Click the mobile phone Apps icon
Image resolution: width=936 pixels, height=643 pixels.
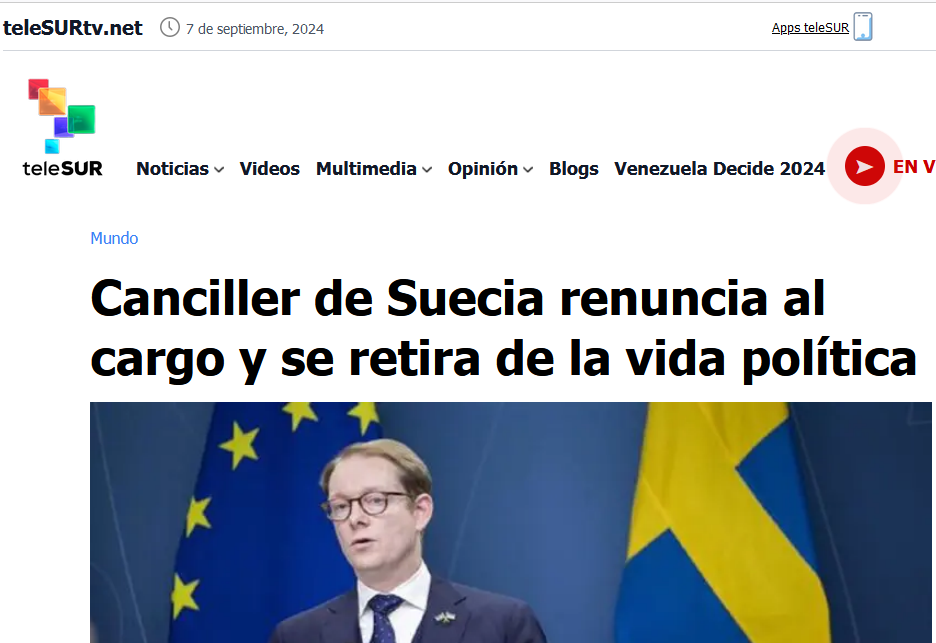863,27
